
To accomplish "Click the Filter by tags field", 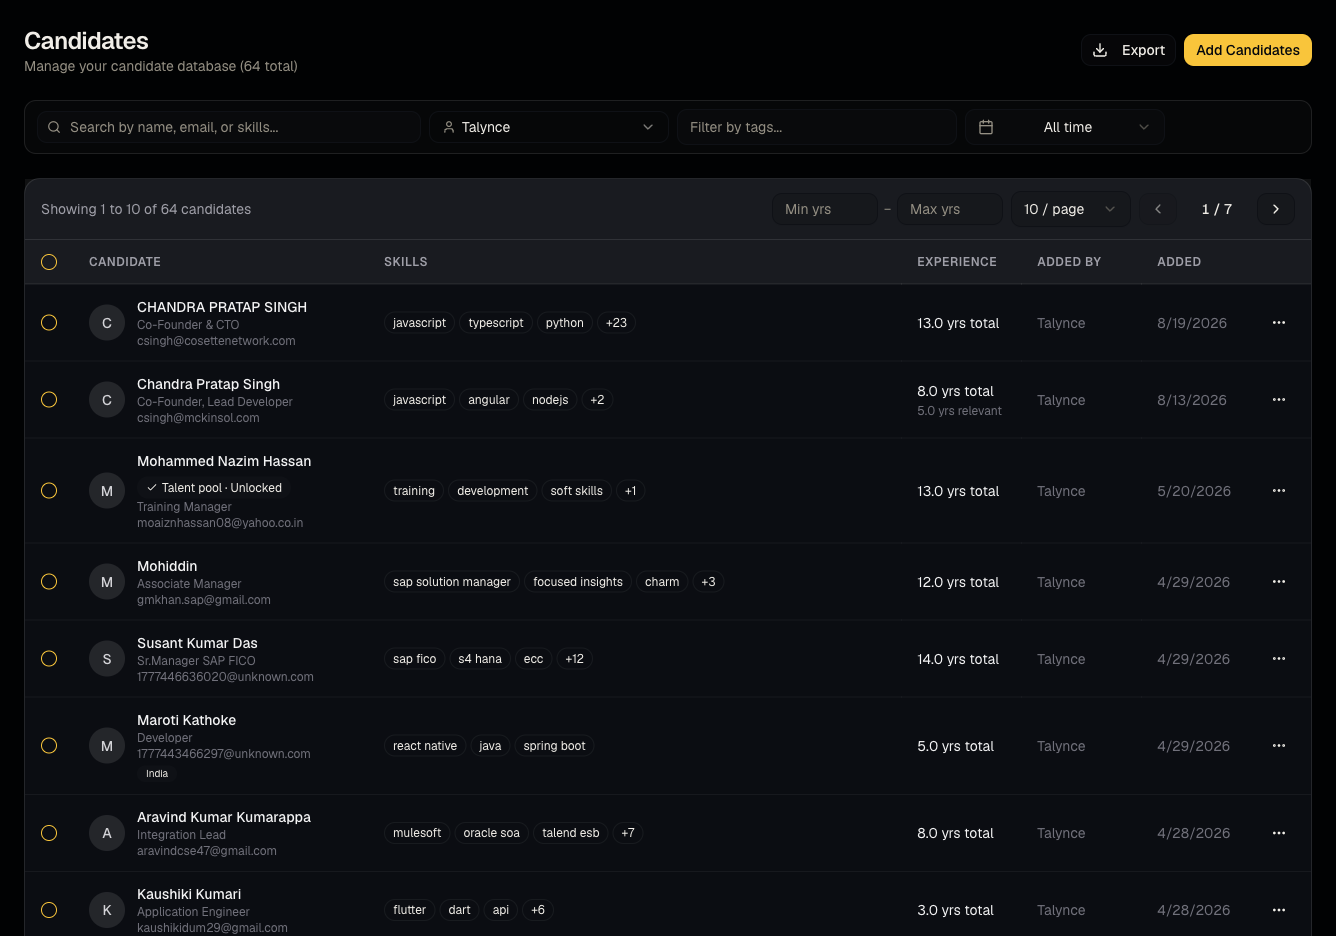I will coord(817,127).
